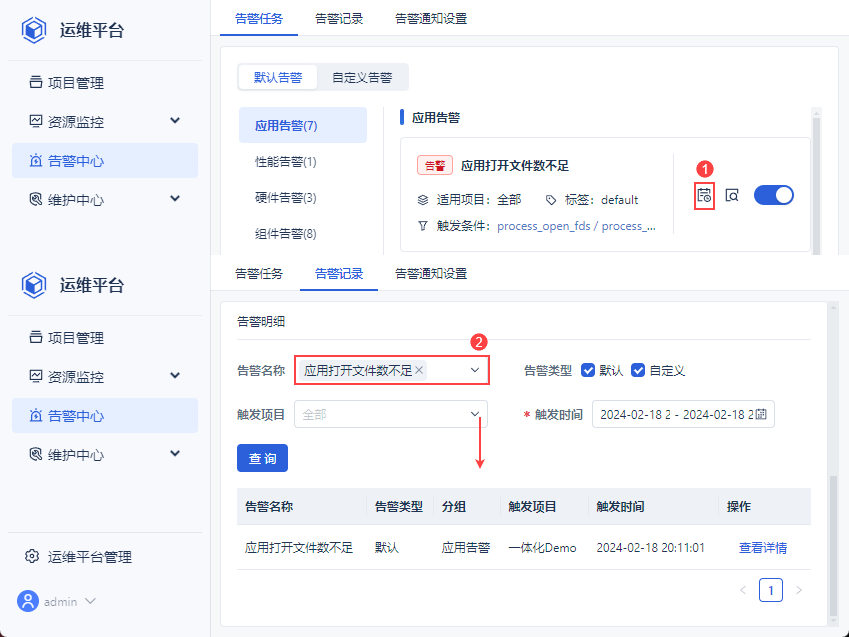
Task: Uncheck the 自定义 alarm type checkbox
Action: coord(638,371)
